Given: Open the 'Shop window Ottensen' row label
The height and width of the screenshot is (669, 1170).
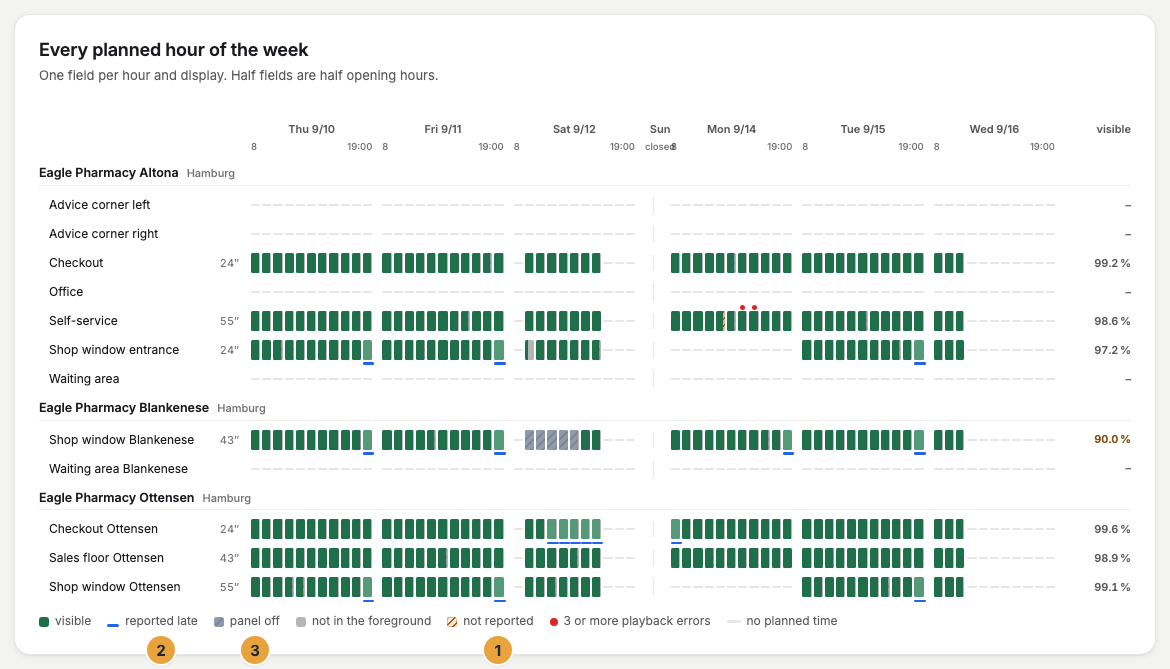Looking at the screenshot, I should 115,587.
